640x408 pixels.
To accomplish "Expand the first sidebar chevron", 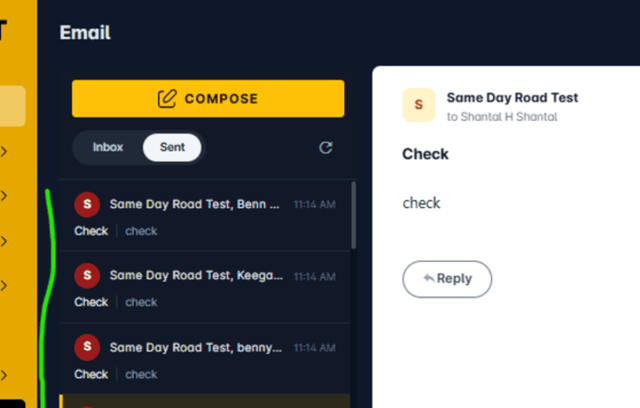I will [4, 152].
